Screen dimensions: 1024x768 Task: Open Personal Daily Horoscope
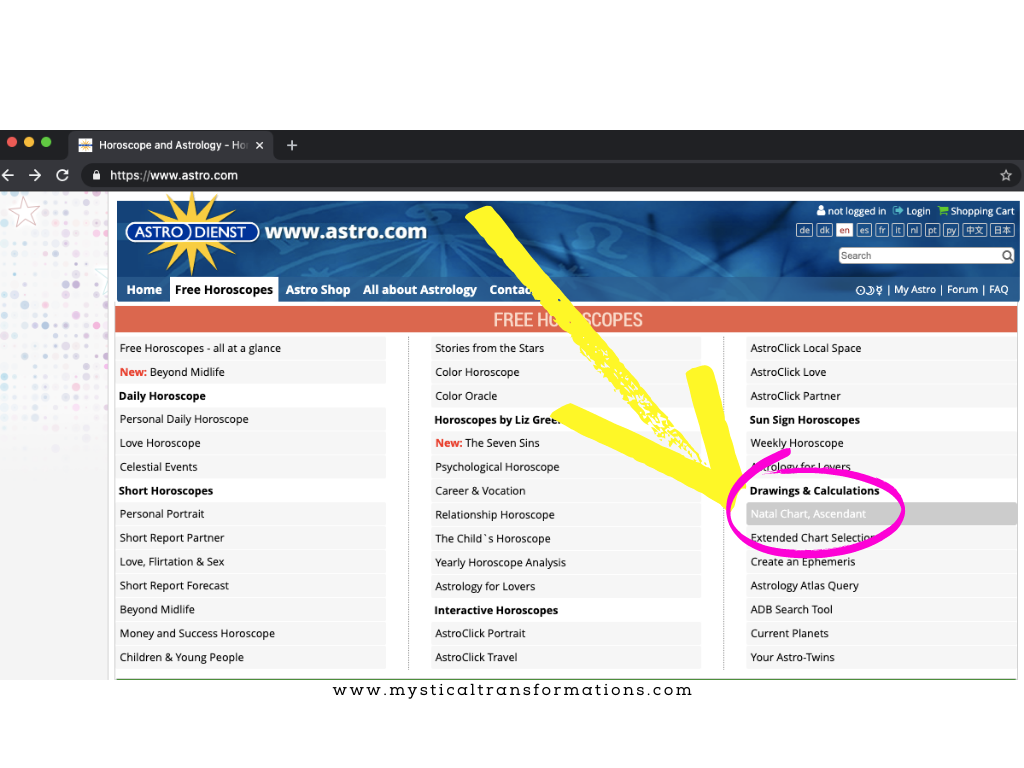pos(251,419)
